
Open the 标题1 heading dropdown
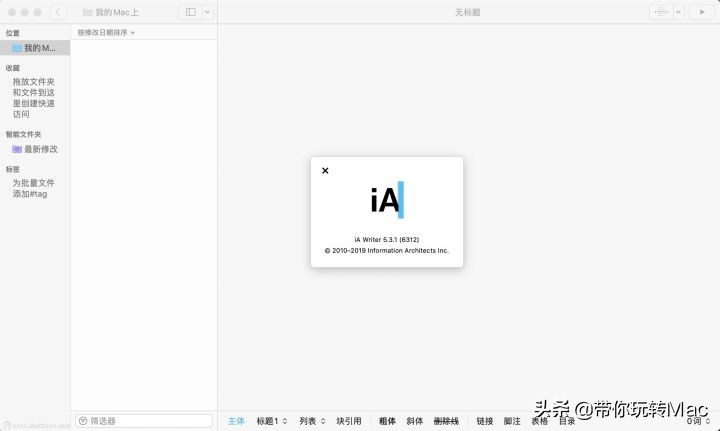pos(272,421)
